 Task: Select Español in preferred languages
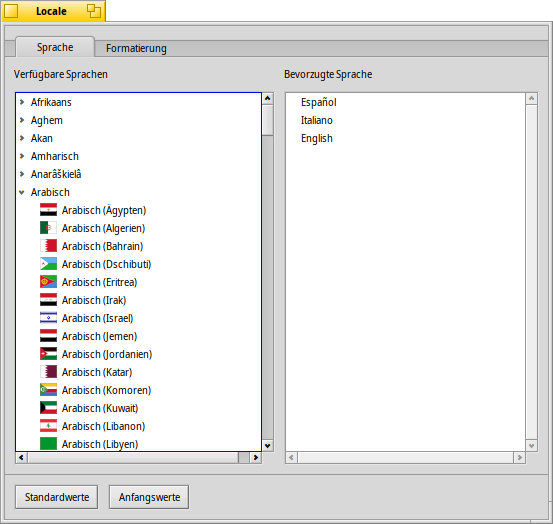[x=405, y=102]
